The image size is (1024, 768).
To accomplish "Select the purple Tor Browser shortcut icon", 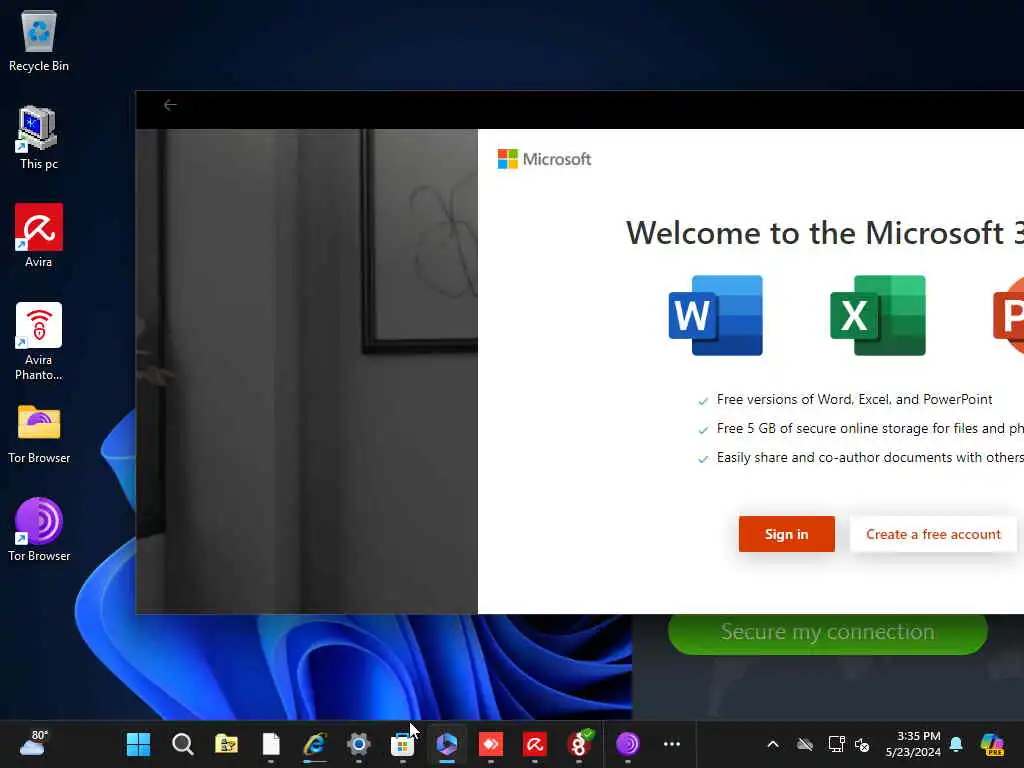I will (x=39, y=530).
